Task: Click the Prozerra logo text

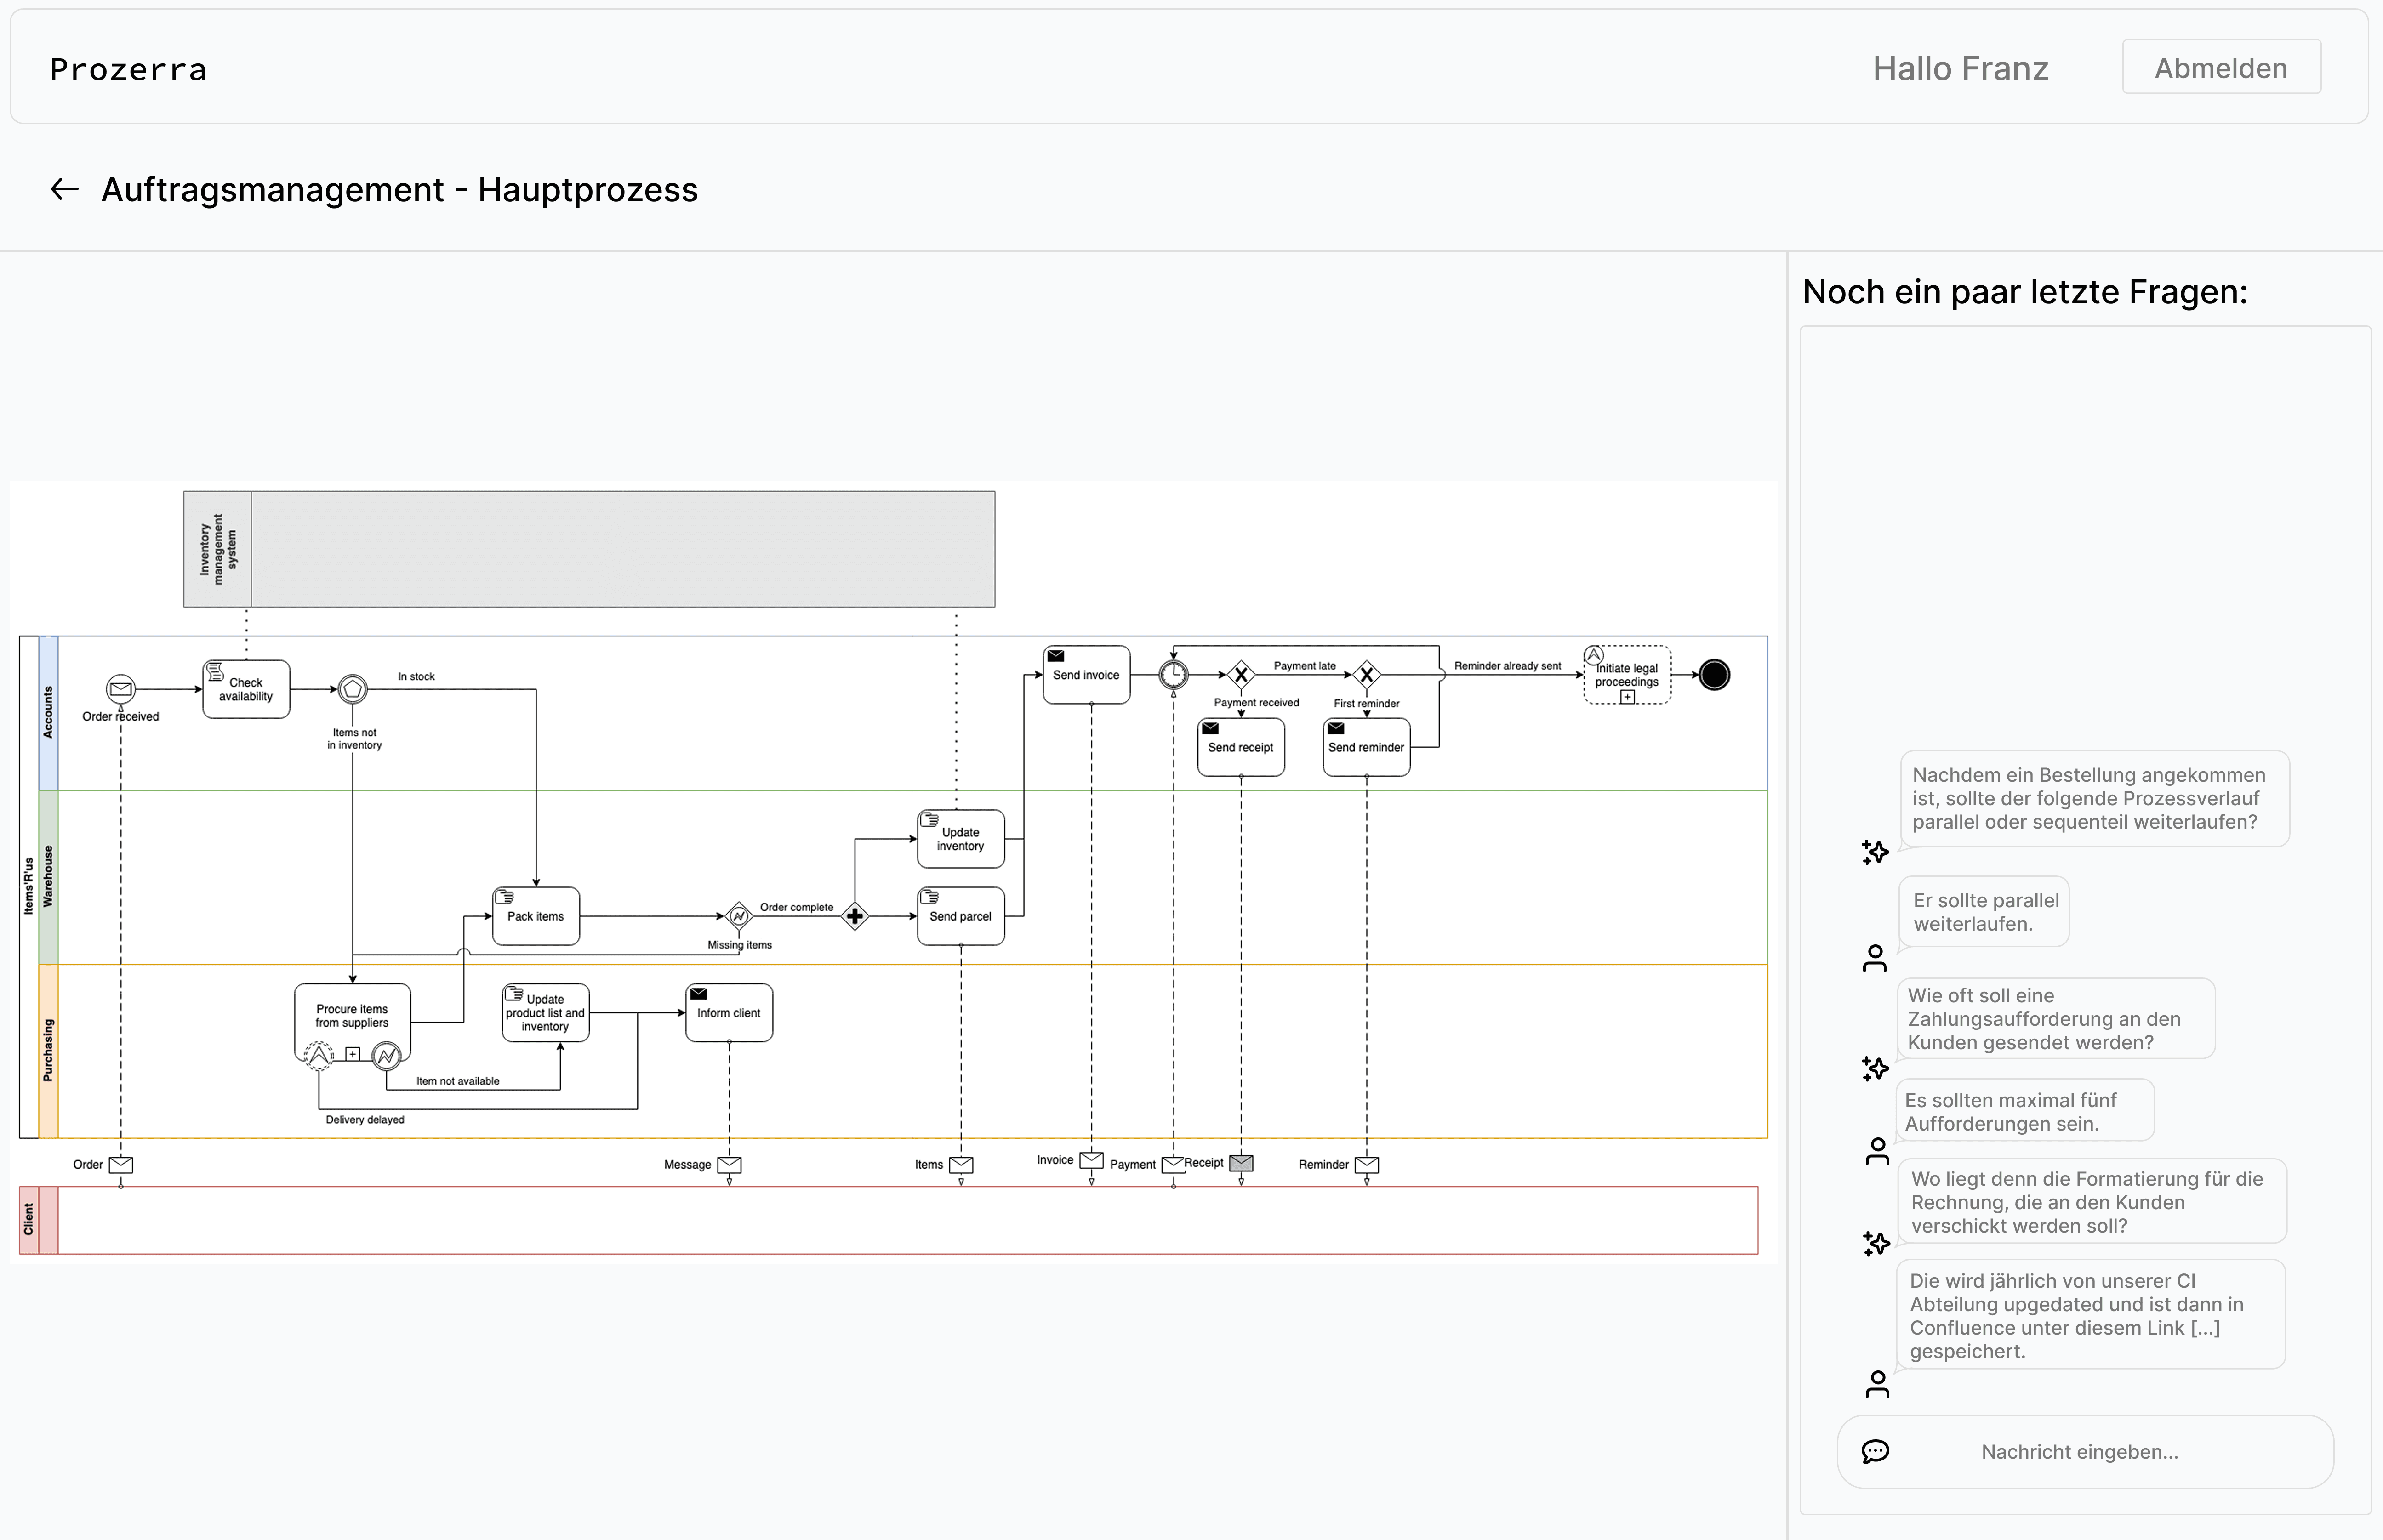Action: (x=128, y=69)
